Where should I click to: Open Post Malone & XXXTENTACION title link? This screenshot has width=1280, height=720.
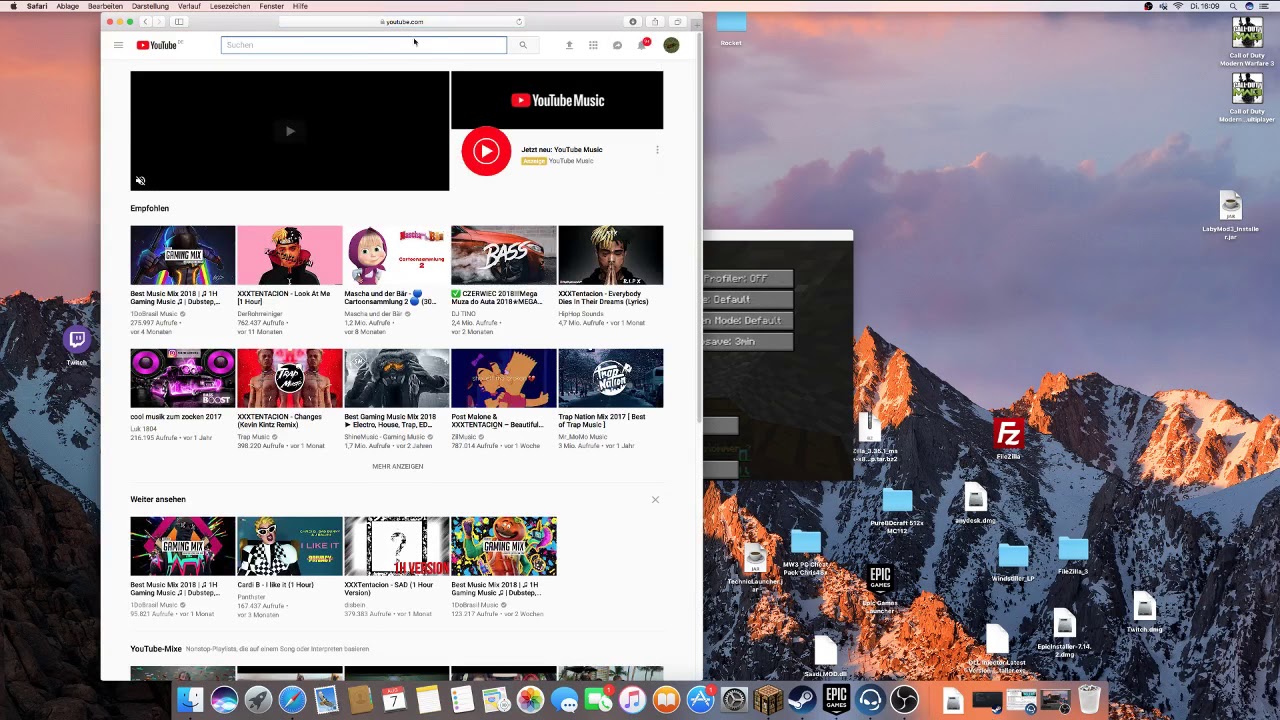[x=497, y=421]
